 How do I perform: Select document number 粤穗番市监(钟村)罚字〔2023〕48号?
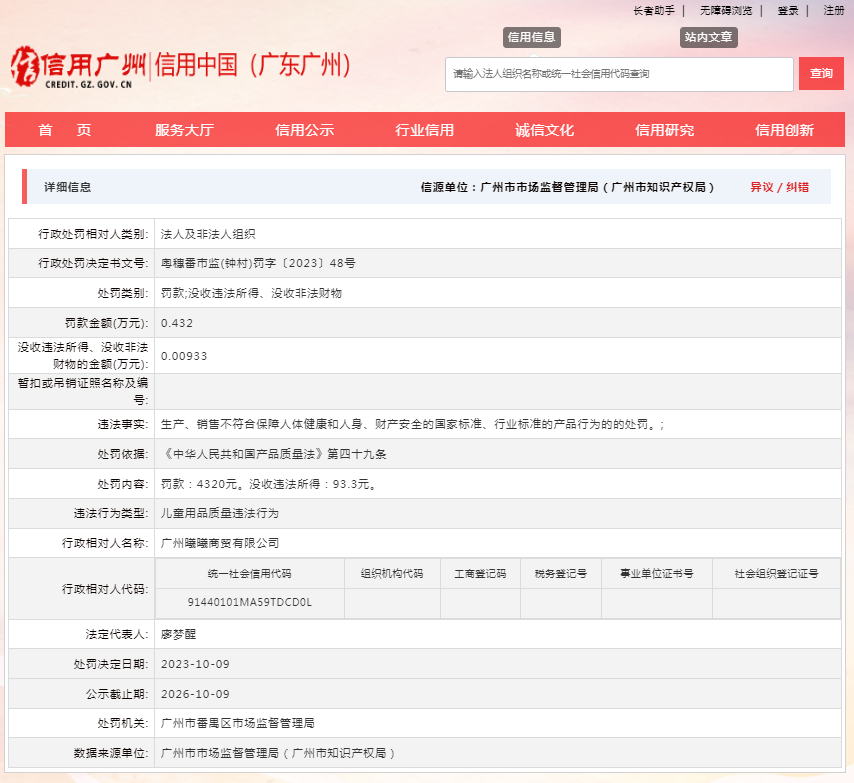click(258, 264)
